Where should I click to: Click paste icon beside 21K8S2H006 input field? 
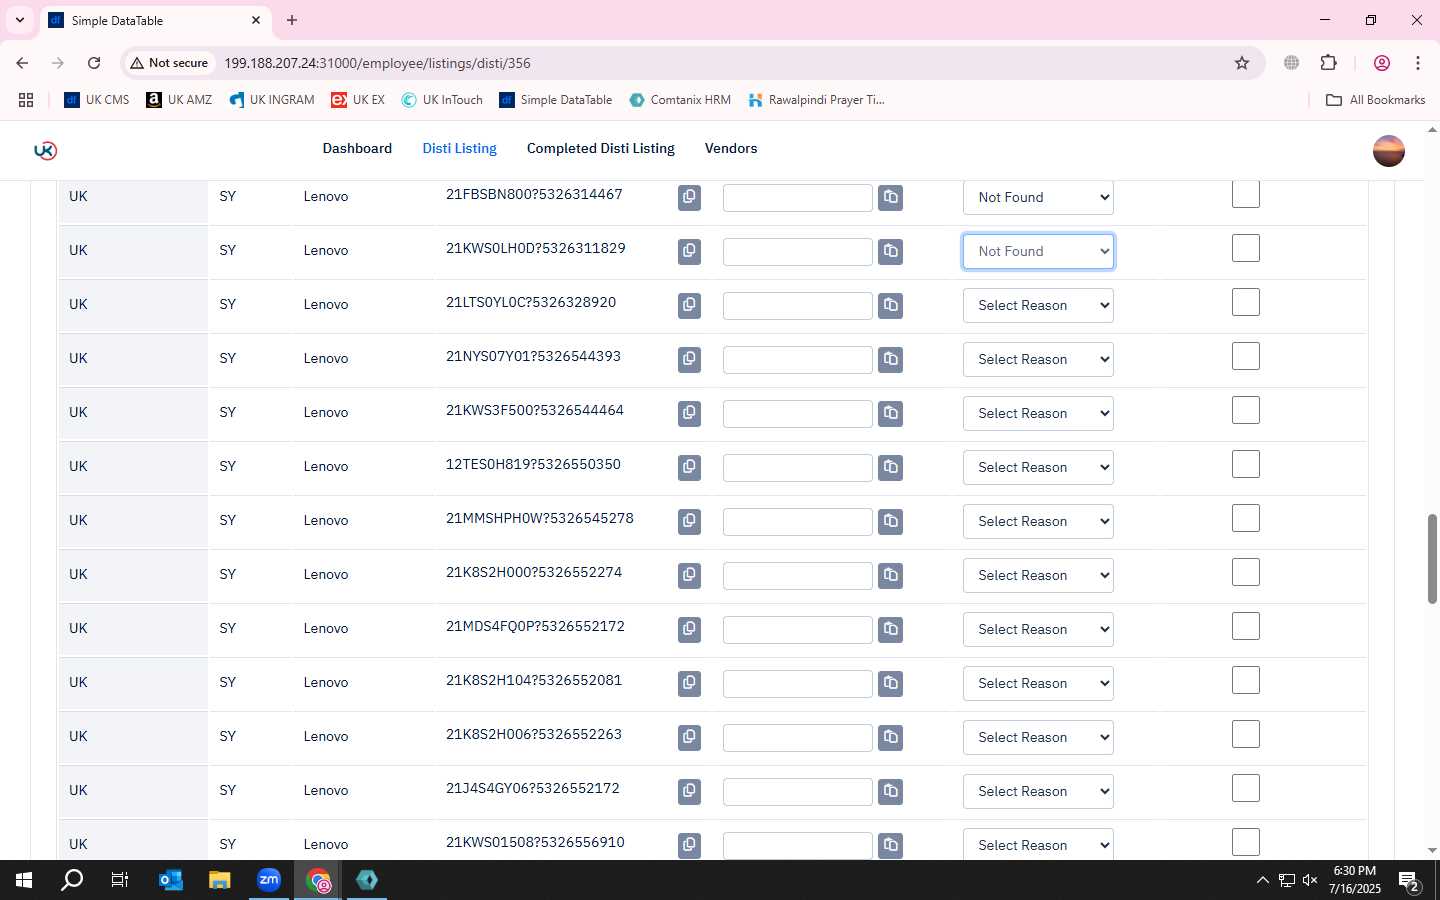coord(890,737)
